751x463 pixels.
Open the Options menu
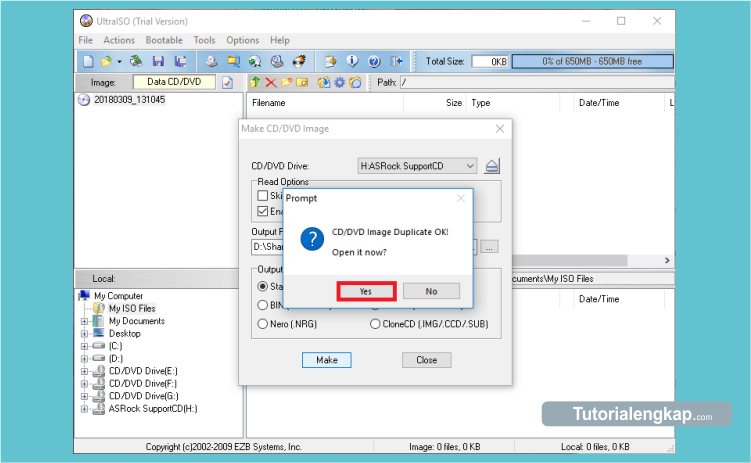tap(243, 40)
